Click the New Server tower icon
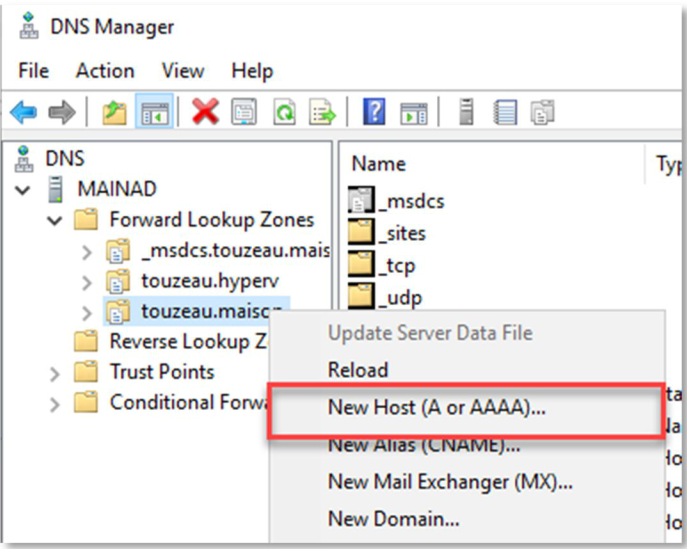Image resolution: width=687 pixels, height=549 pixels. (465, 112)
